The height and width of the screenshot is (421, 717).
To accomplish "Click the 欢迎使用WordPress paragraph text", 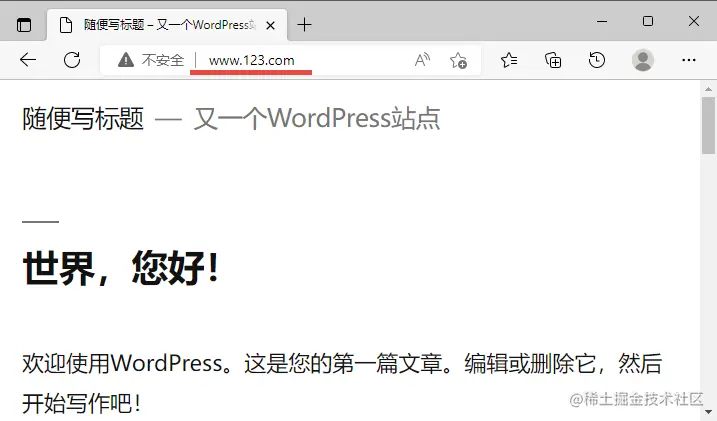I will tap(342, 384).
